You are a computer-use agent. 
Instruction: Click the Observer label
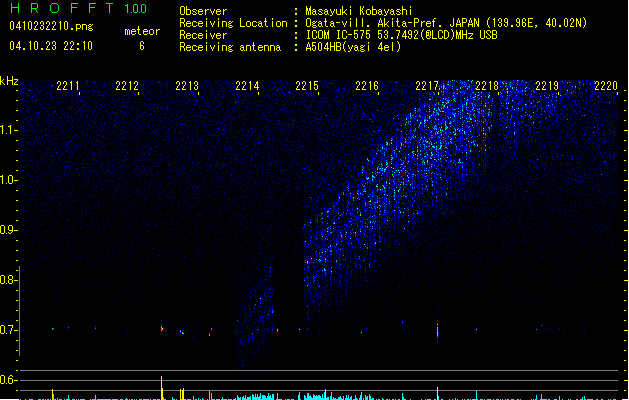[x=203, y=11]
